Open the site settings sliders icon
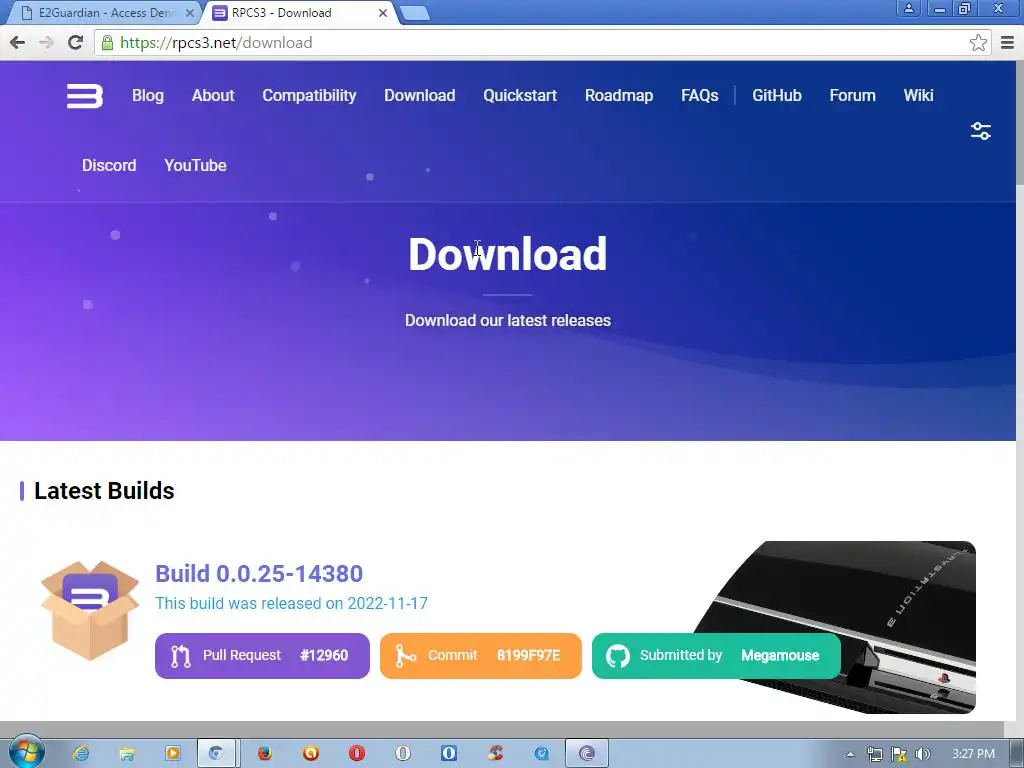This screenshot has width=1024, height=768. pyautogui.click(x=980, y=131)
